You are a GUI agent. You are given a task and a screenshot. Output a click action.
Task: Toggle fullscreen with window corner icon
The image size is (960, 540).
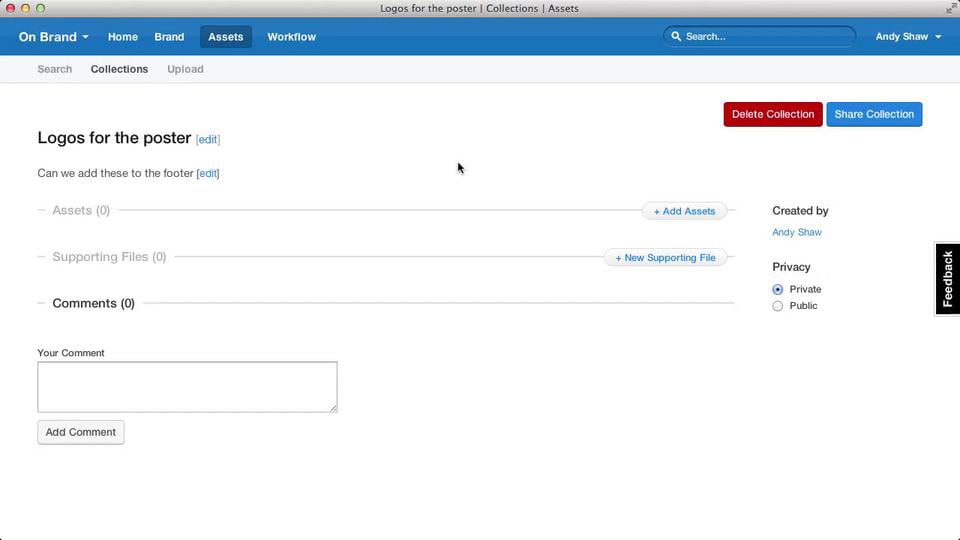951,8
